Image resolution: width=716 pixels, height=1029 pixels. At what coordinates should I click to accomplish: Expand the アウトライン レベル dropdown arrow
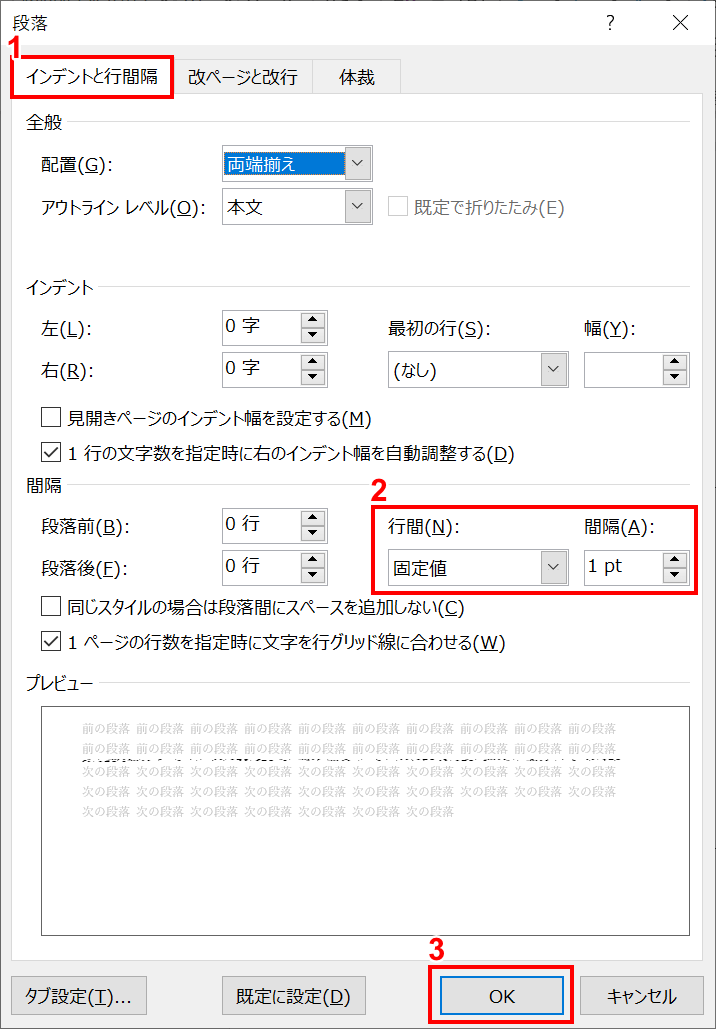coord(357,207)
